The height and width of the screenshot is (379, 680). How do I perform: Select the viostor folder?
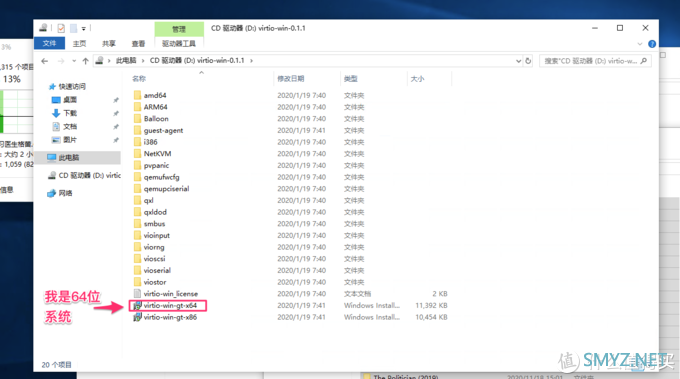coord(155,282)
